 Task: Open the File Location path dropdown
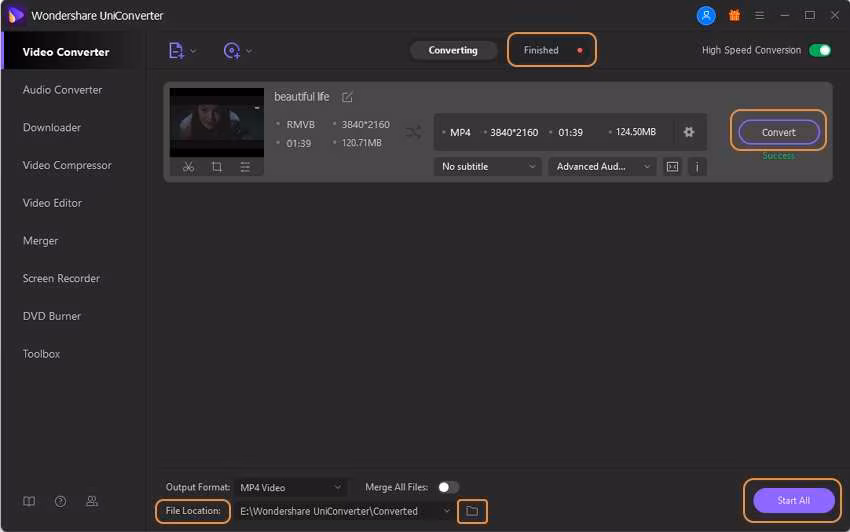click(345, 511)
